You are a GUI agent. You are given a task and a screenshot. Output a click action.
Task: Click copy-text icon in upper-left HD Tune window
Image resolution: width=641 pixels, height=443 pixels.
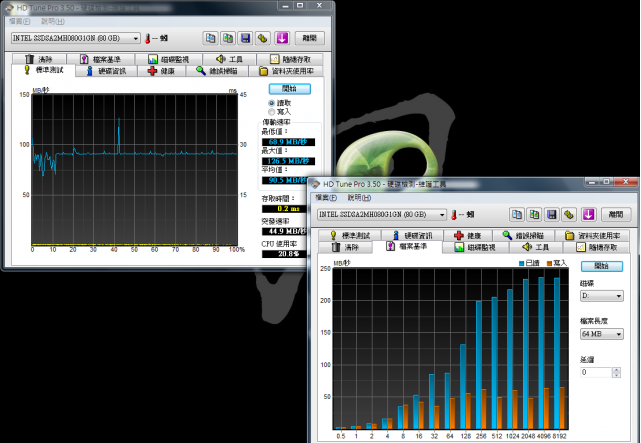click(x=211, y=38)
